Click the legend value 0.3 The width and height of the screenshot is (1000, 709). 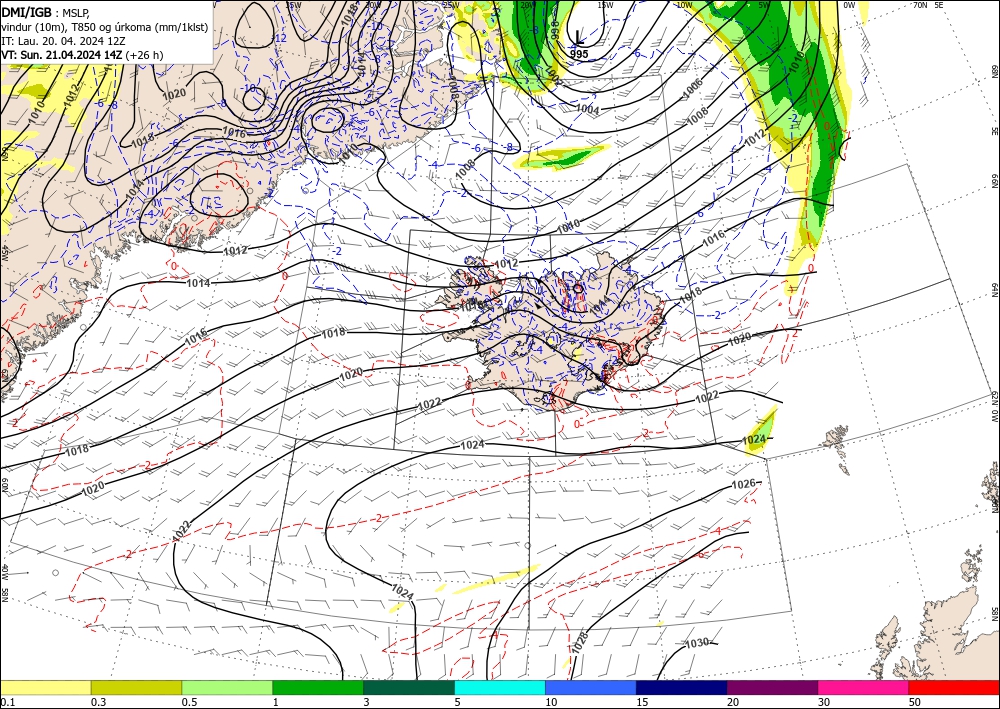pyautogui.click(x=98, y=702)
